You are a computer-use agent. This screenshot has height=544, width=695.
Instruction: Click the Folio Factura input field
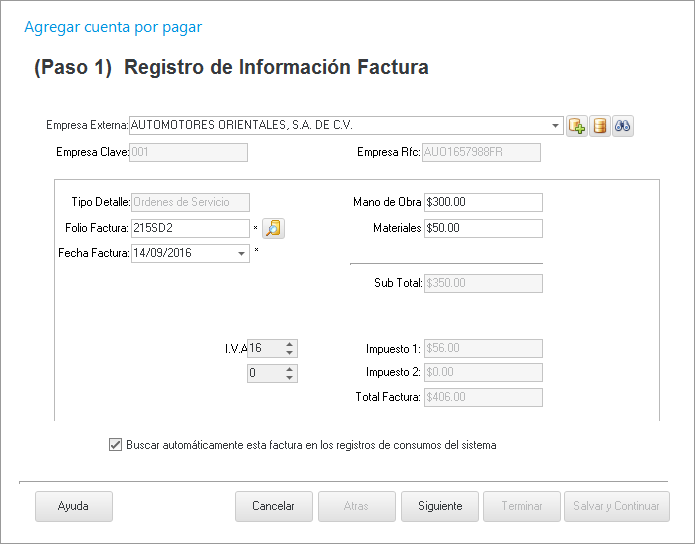(188, 228)
